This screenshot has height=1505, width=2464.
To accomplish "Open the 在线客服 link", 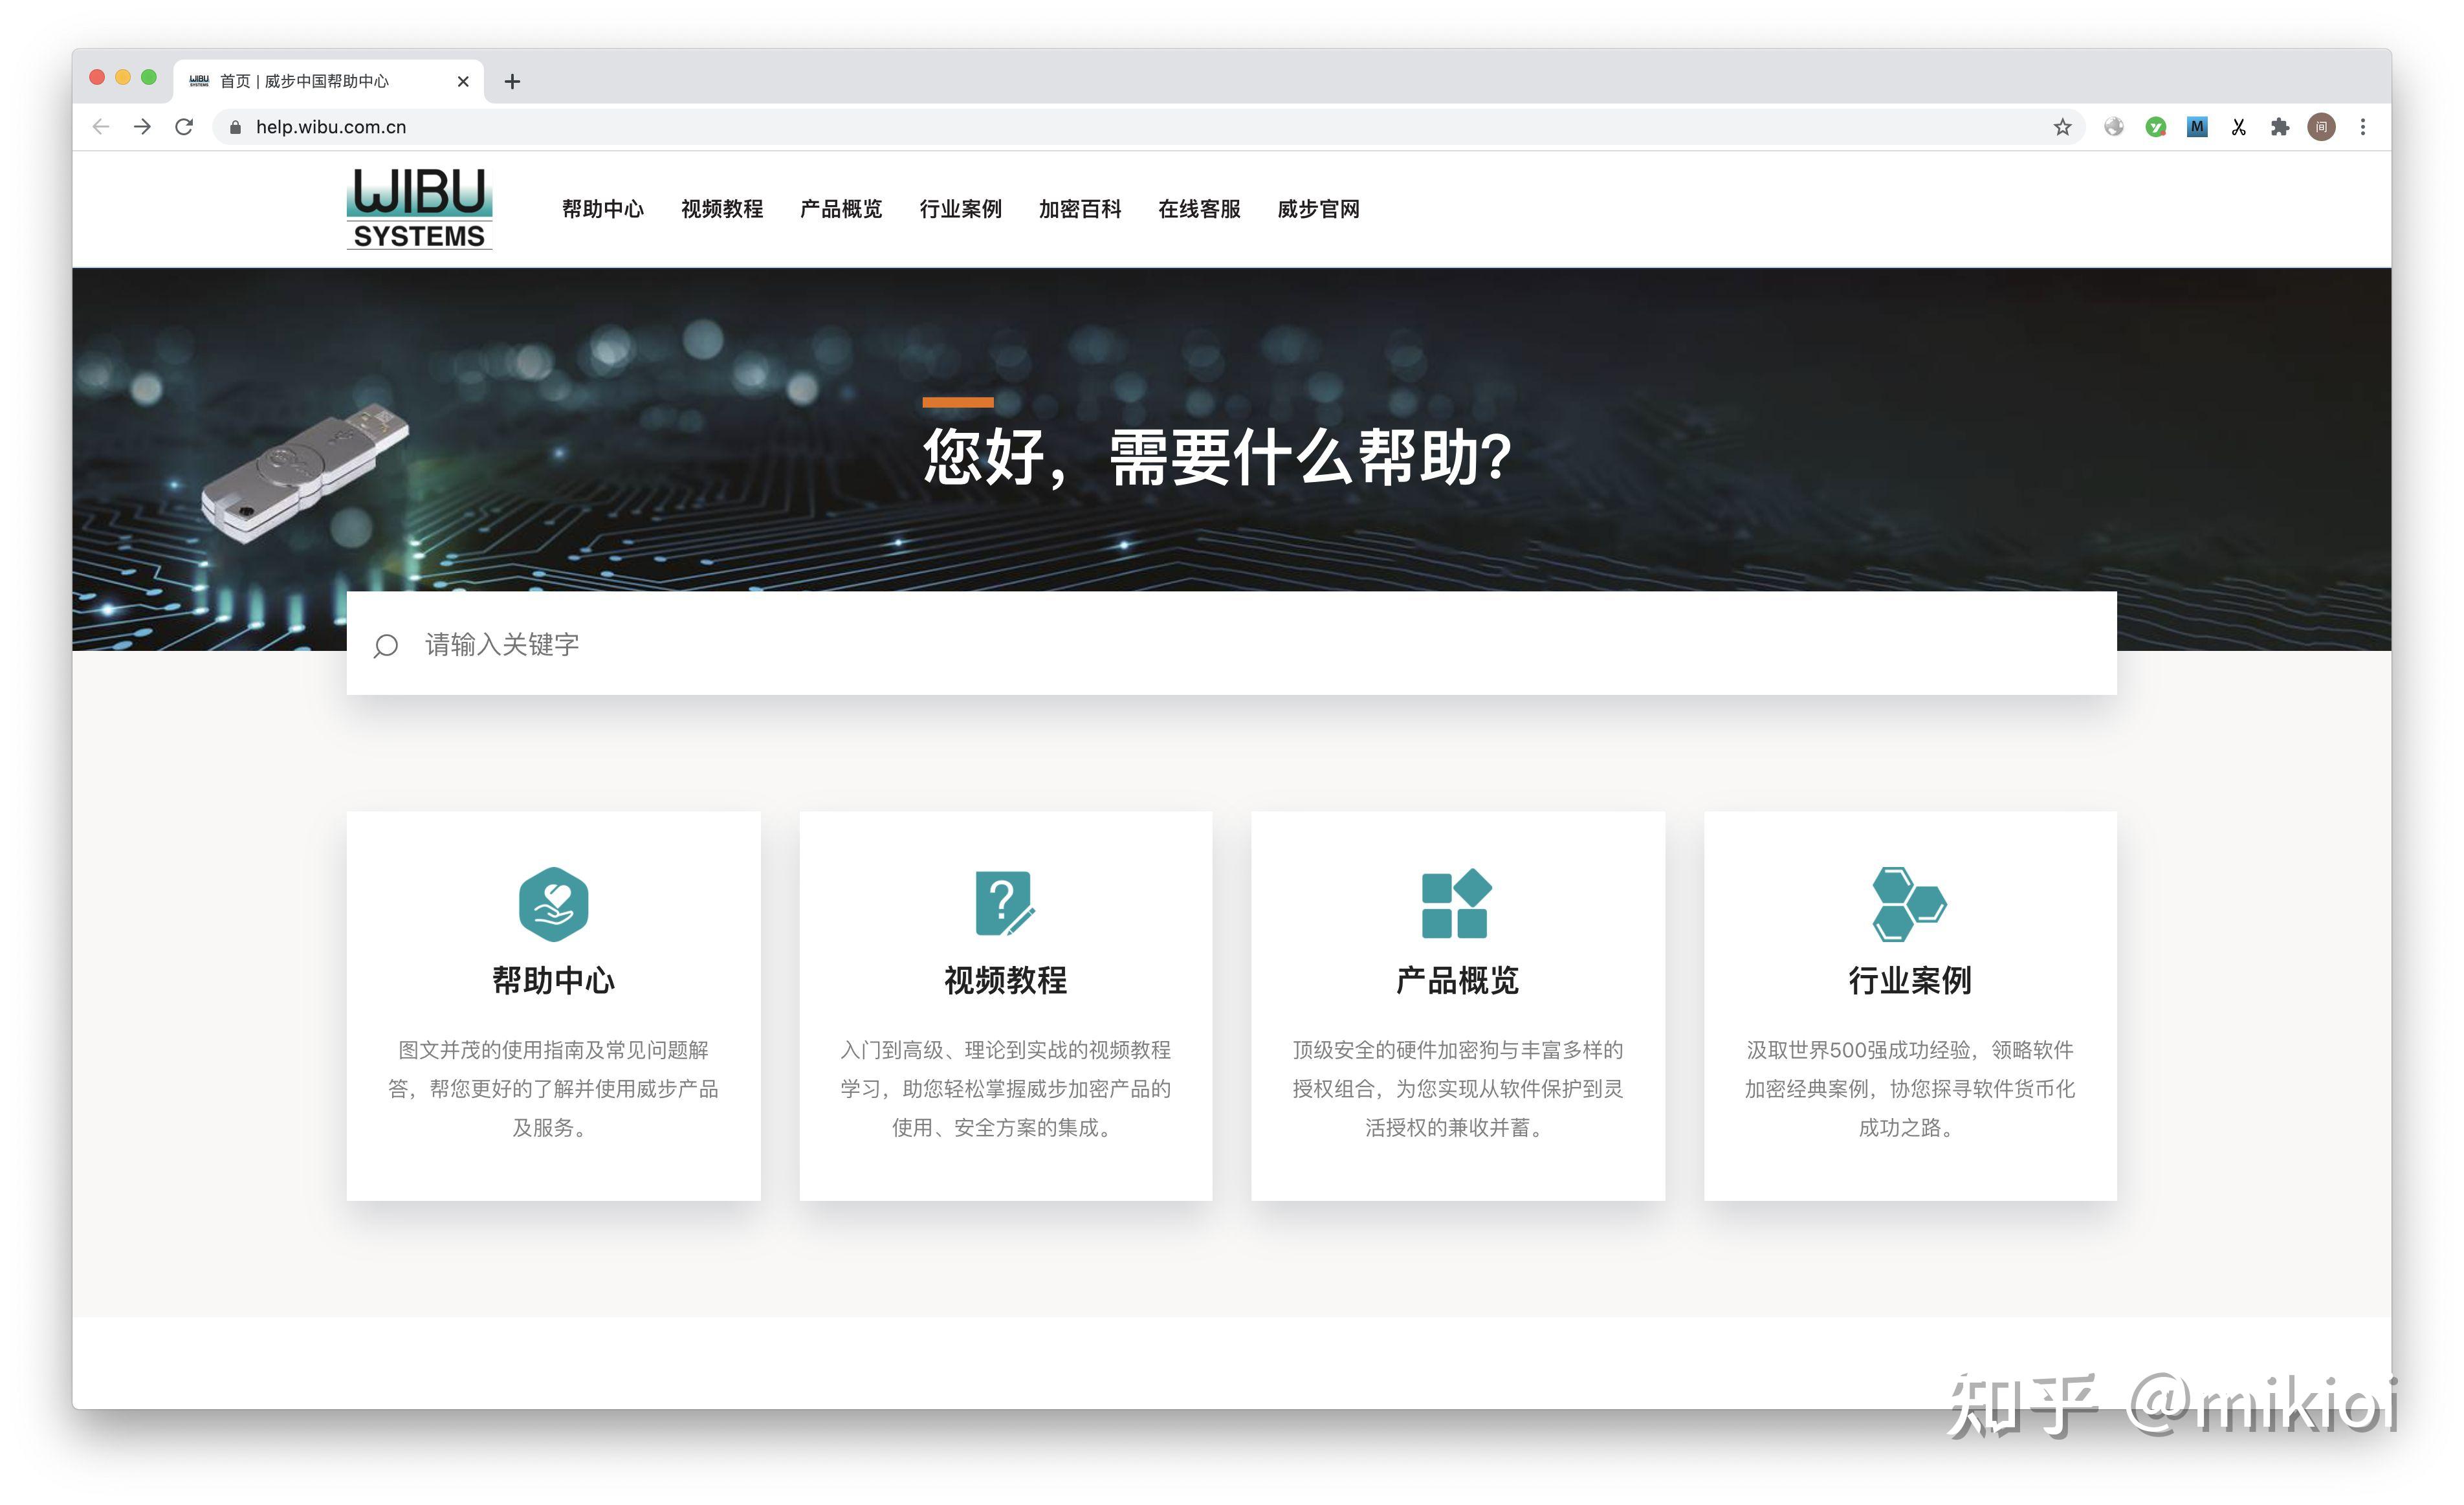I will 1199,209.
